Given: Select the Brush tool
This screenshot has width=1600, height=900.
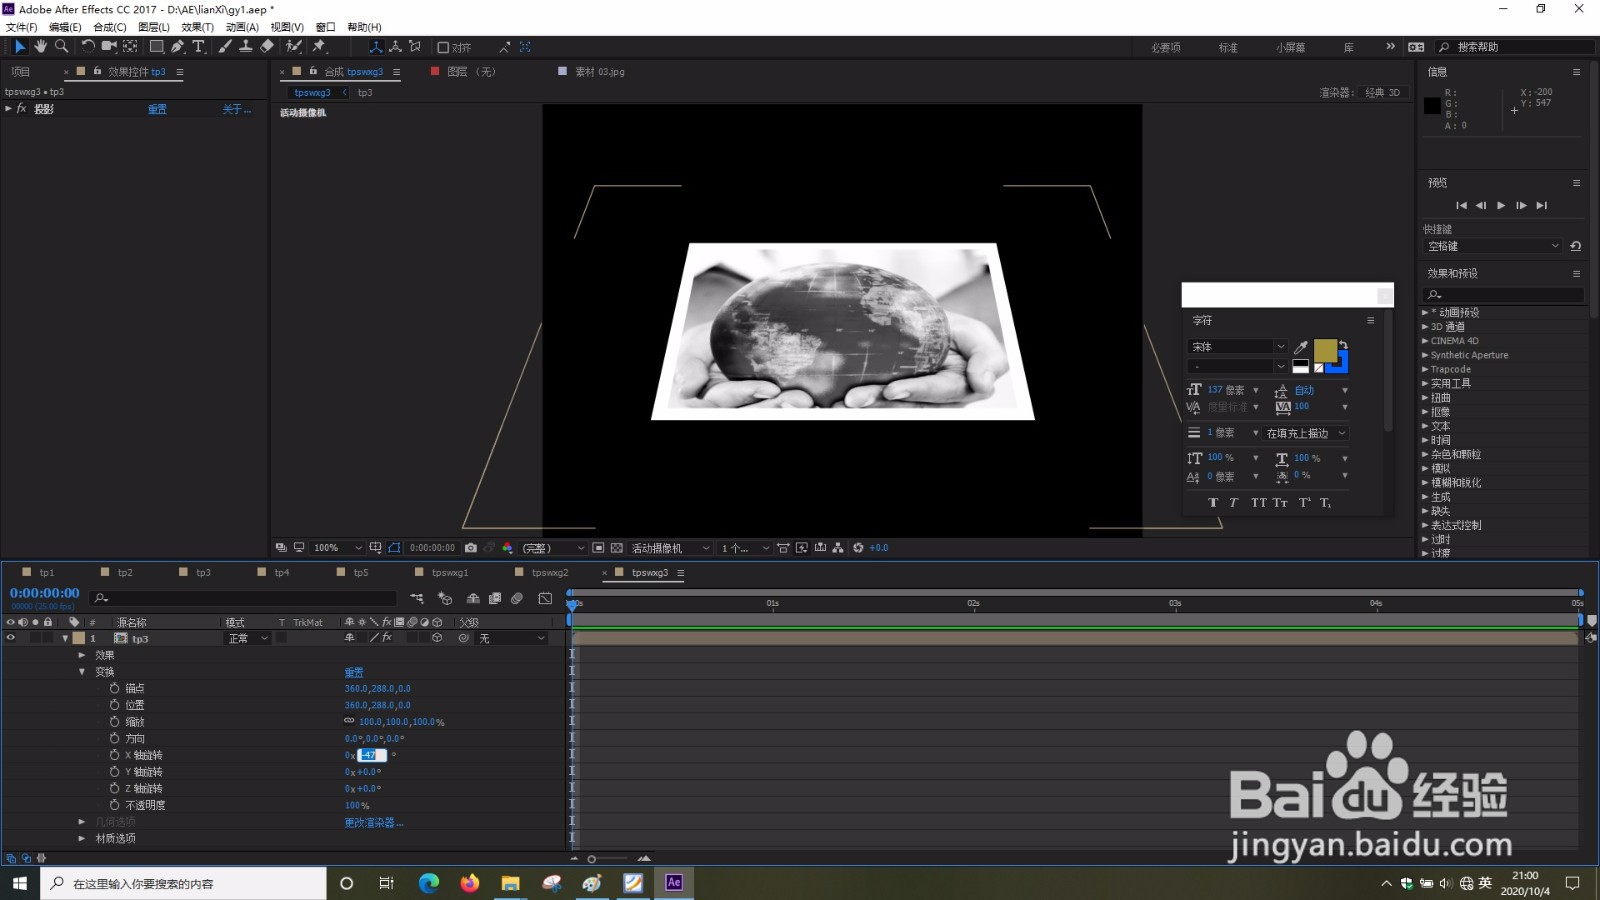Looking at the screenshot, I should [x=225, y=46].
